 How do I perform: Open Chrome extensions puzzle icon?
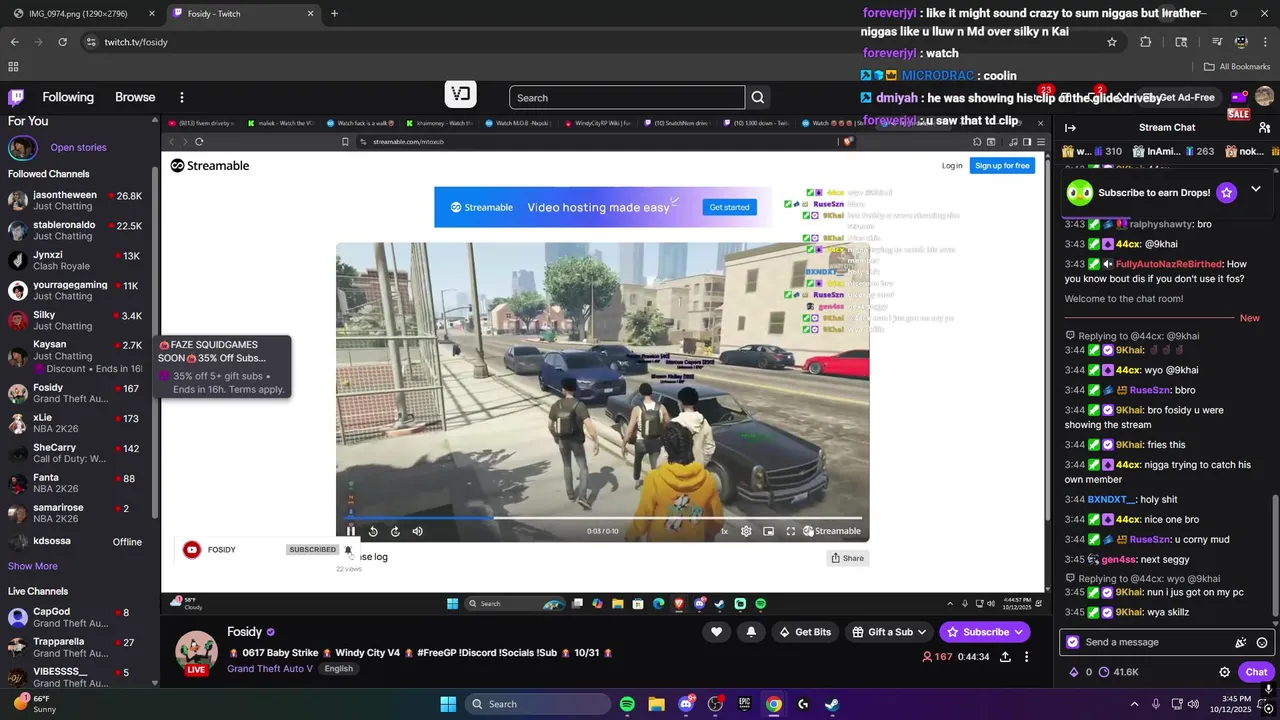[1146, 42]
